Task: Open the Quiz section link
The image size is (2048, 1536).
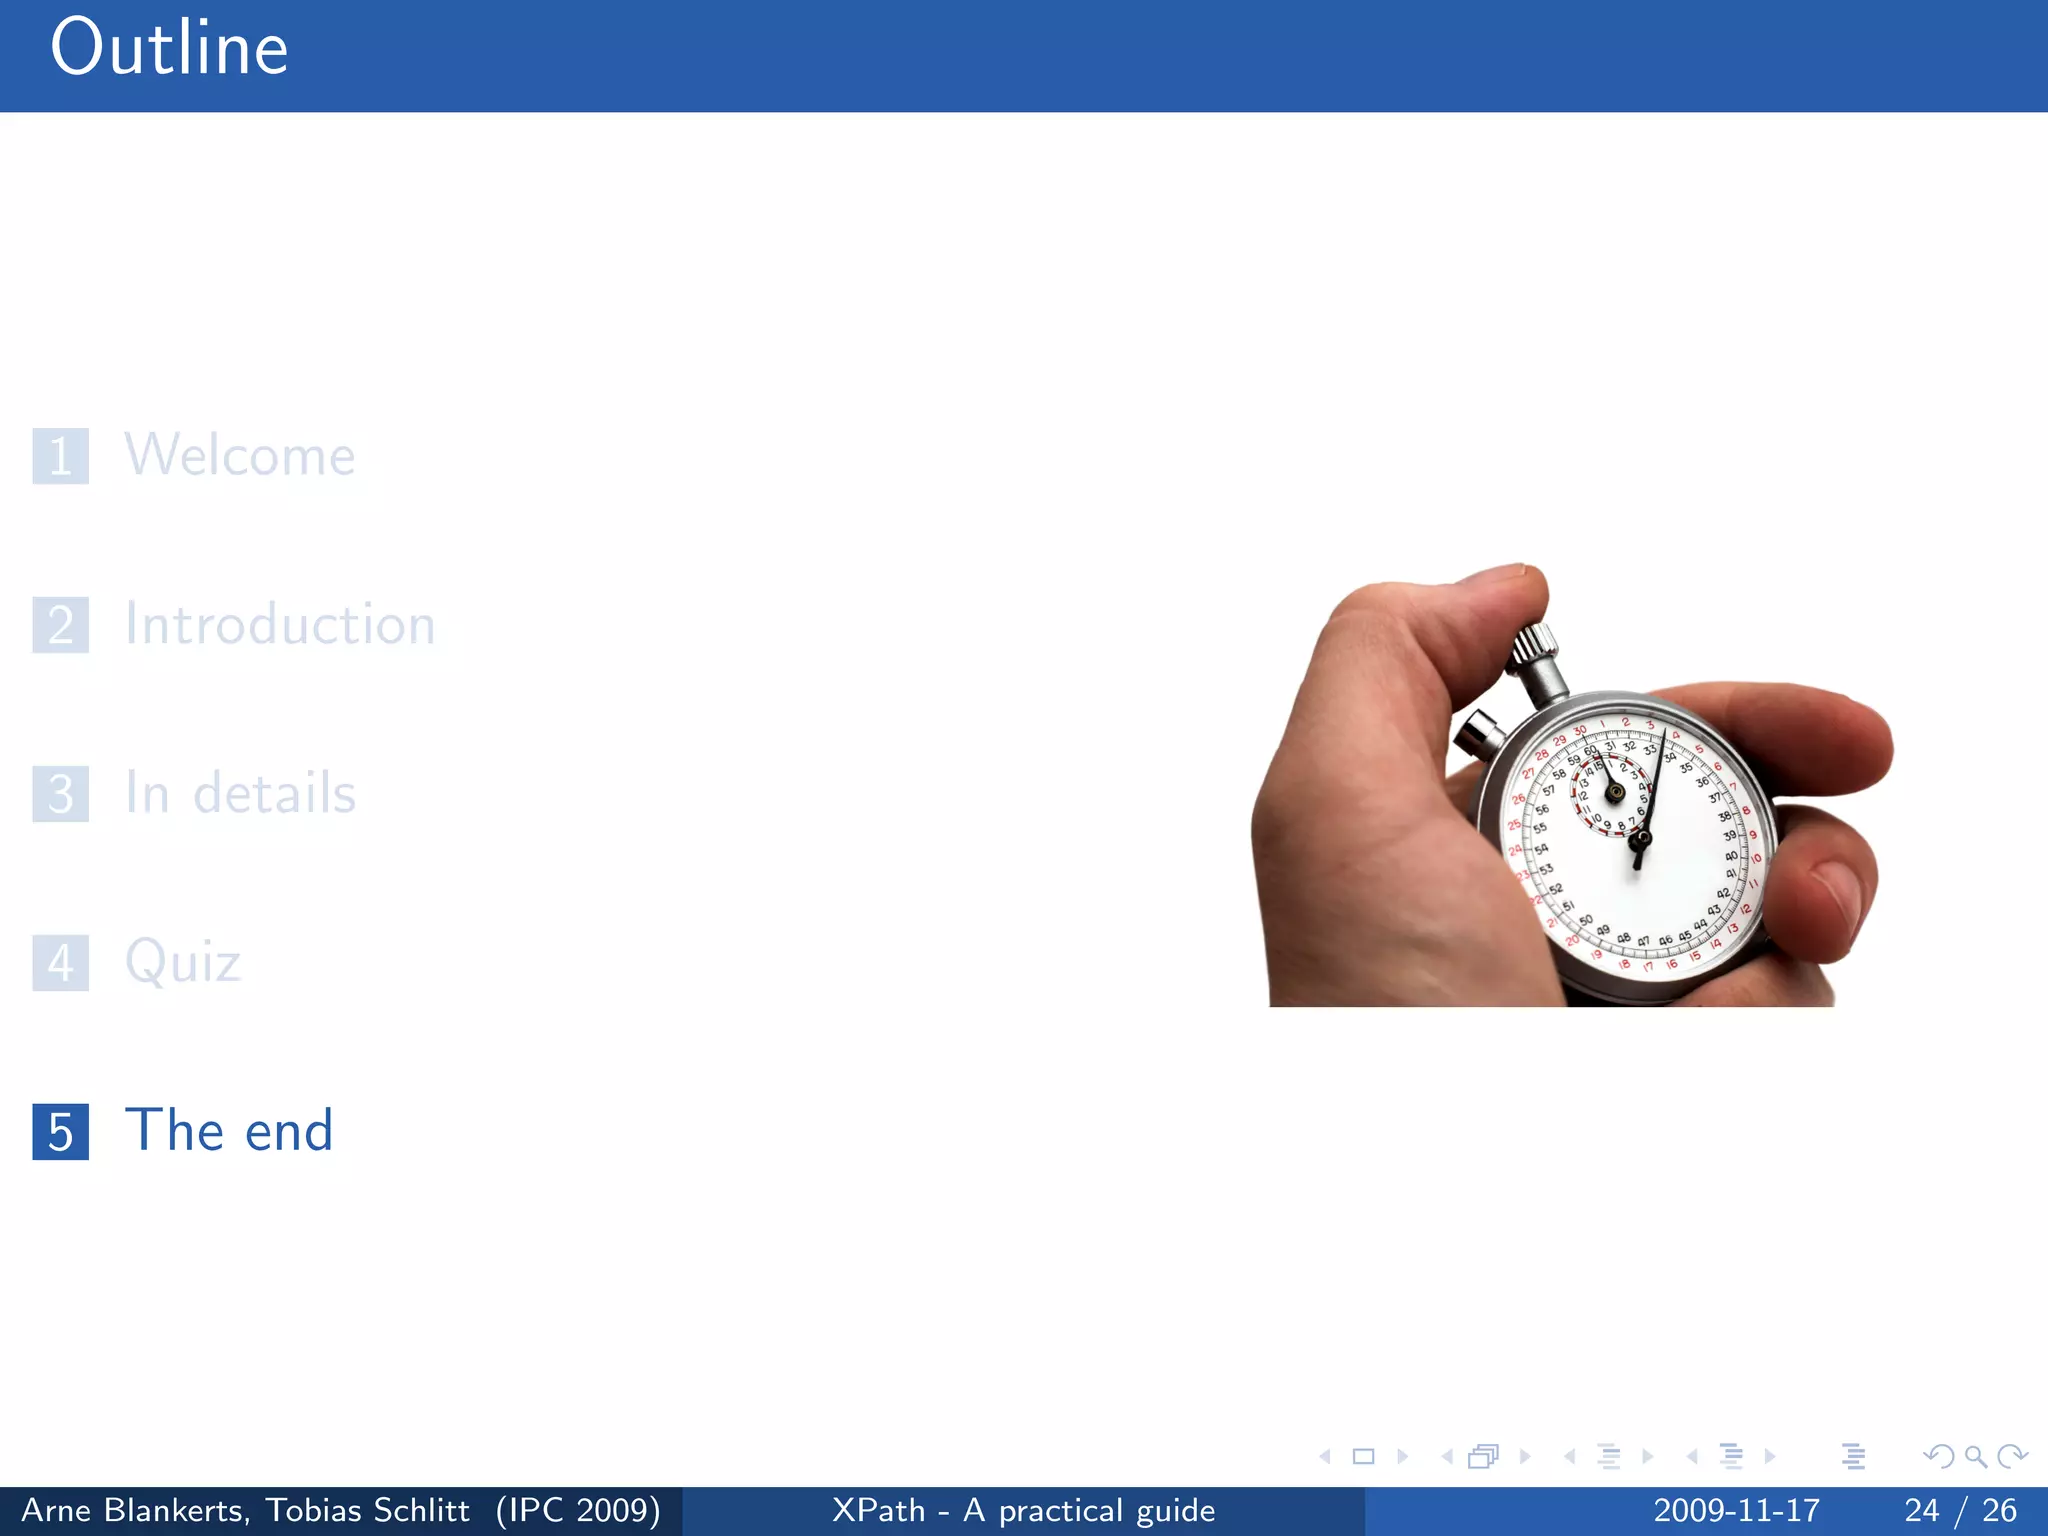Action: pyautogui.click(x=182, y=963)
